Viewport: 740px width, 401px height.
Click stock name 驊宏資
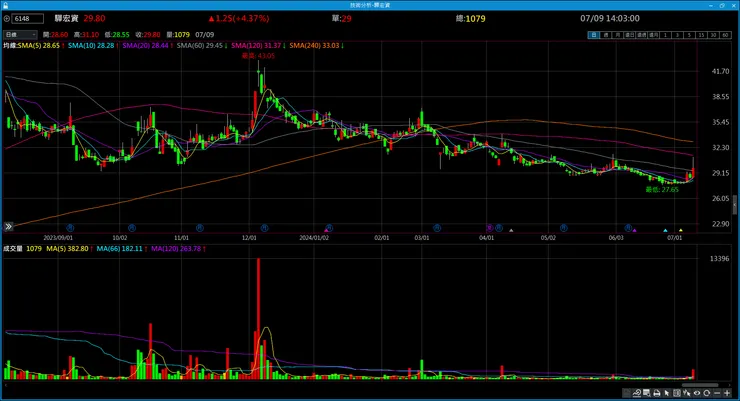click(x=66, y=18)
